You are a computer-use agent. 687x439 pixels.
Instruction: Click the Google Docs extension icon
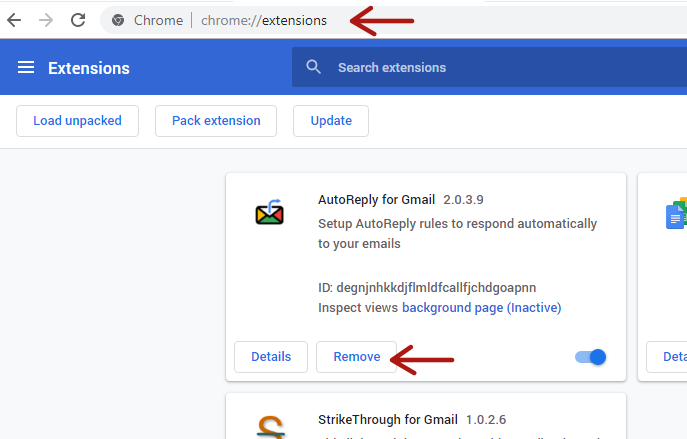coord(676,213)
